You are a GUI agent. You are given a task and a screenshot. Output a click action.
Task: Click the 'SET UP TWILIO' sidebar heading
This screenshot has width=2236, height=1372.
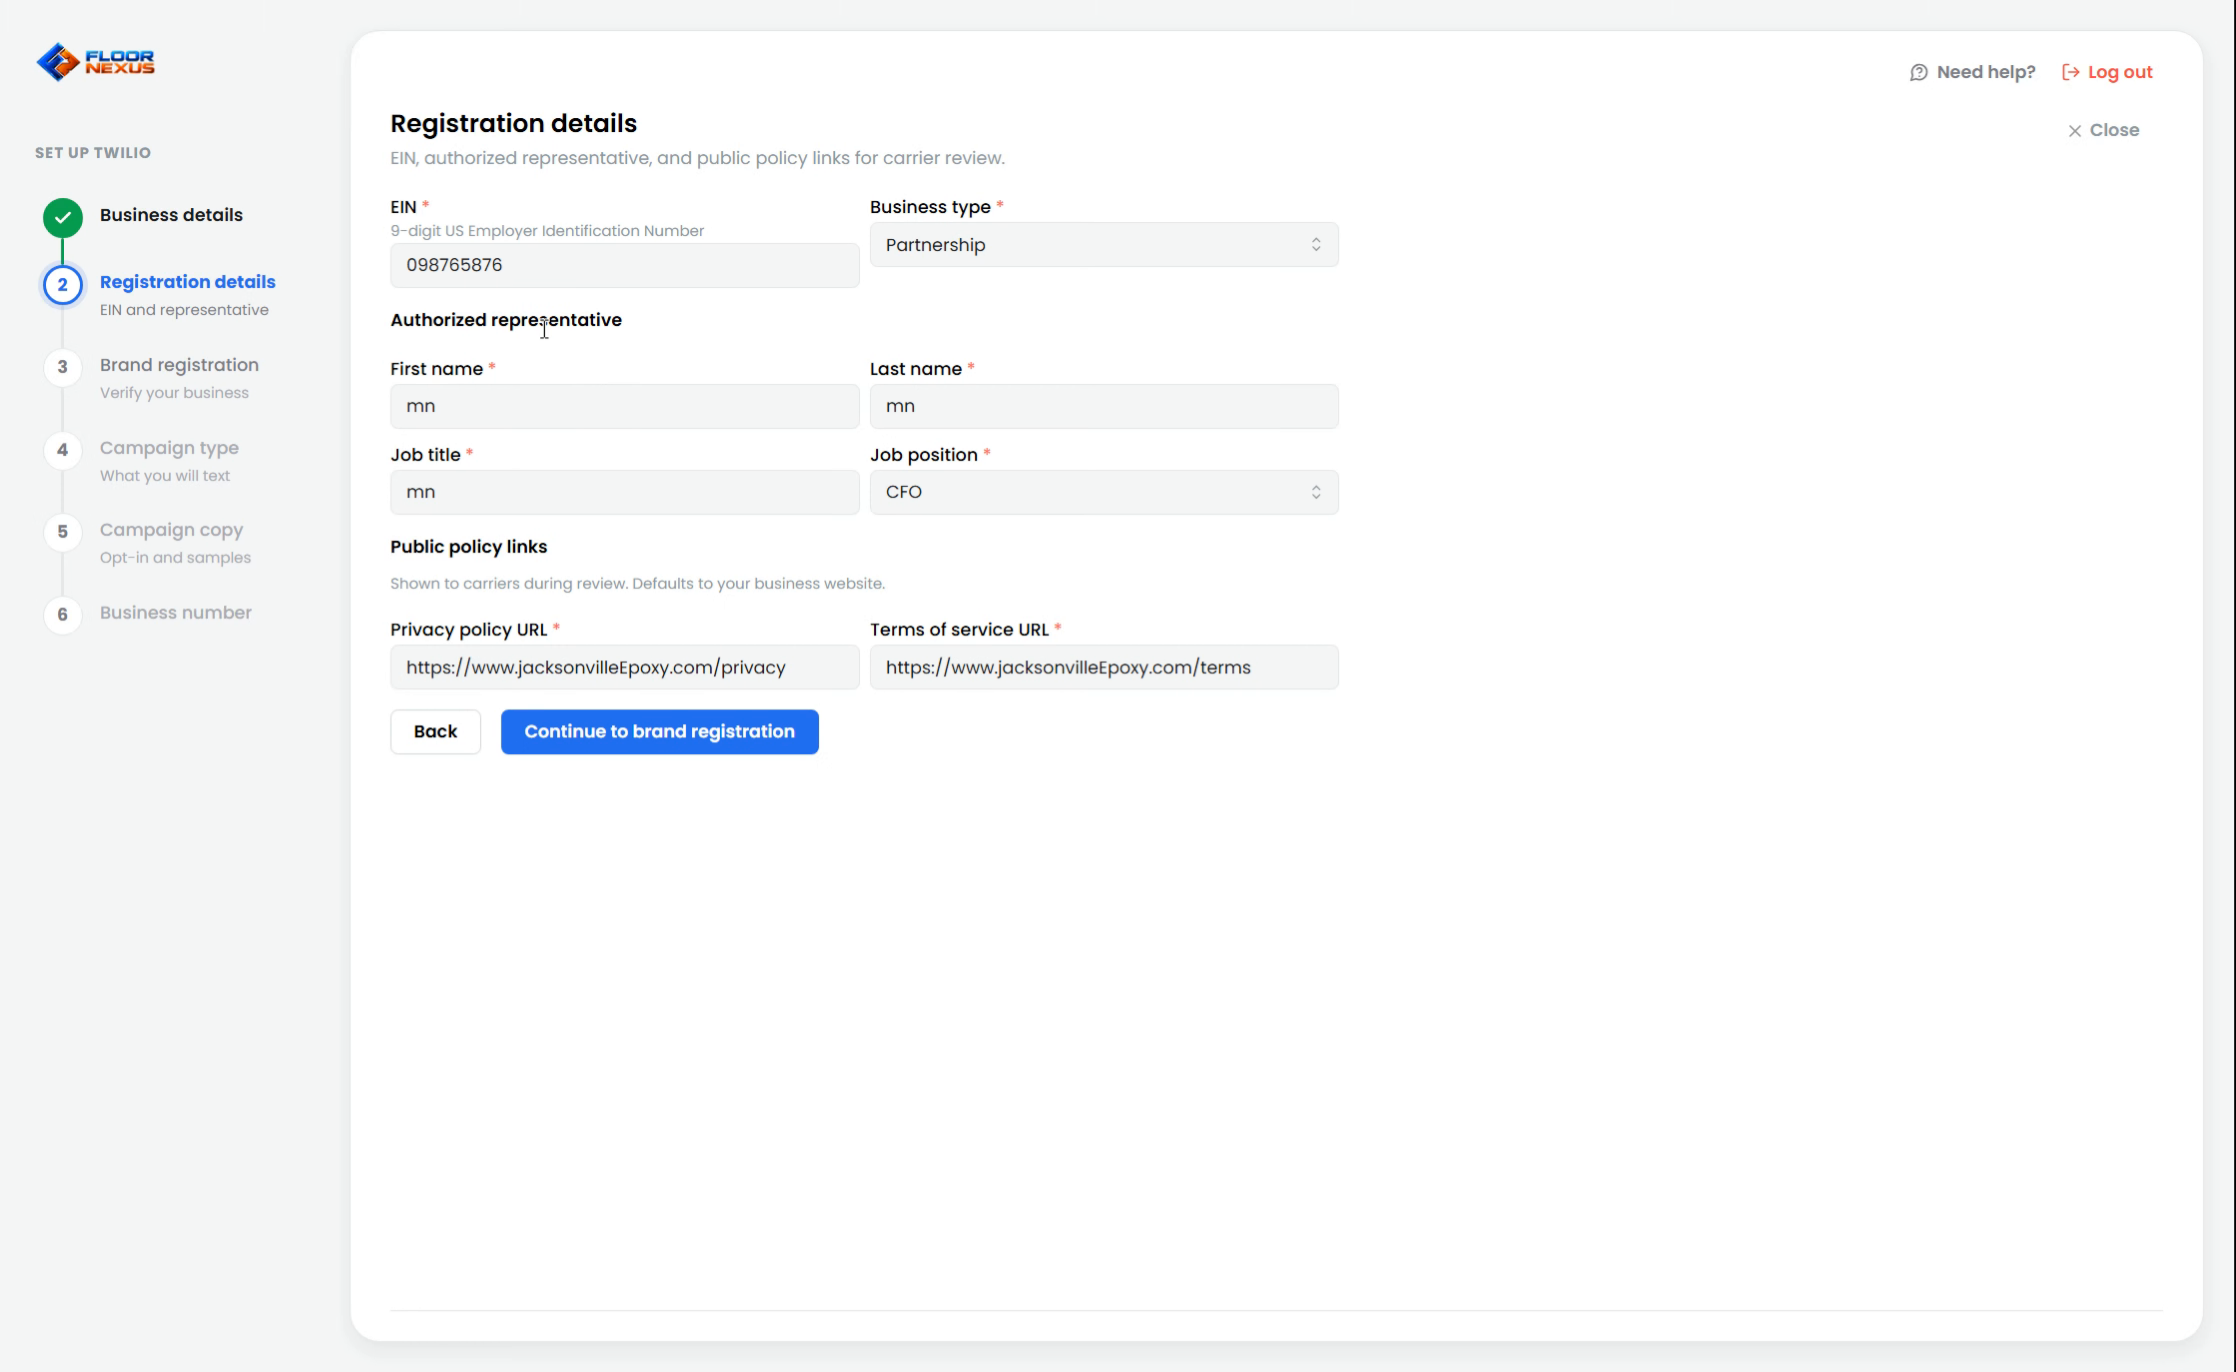93,153
